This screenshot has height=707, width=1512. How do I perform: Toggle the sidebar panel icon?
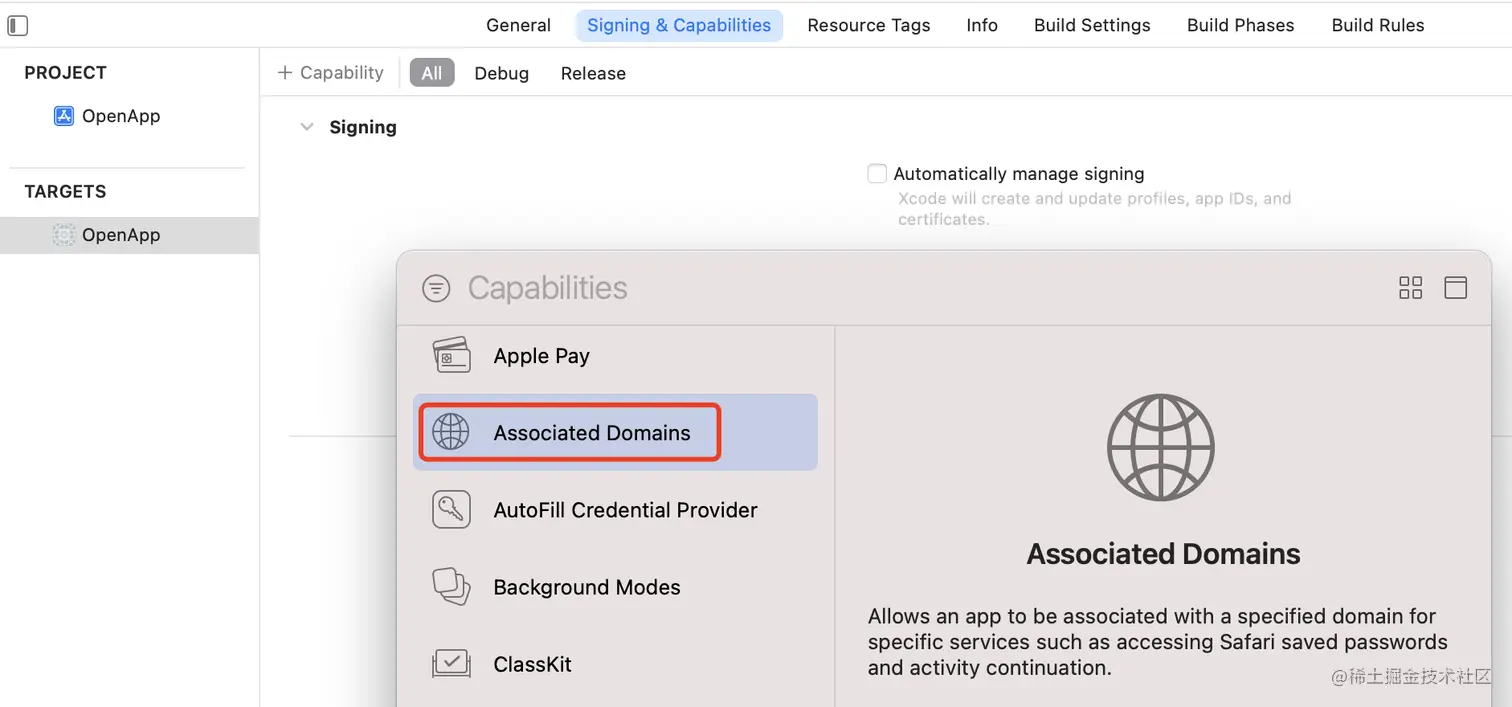point(18,26)
